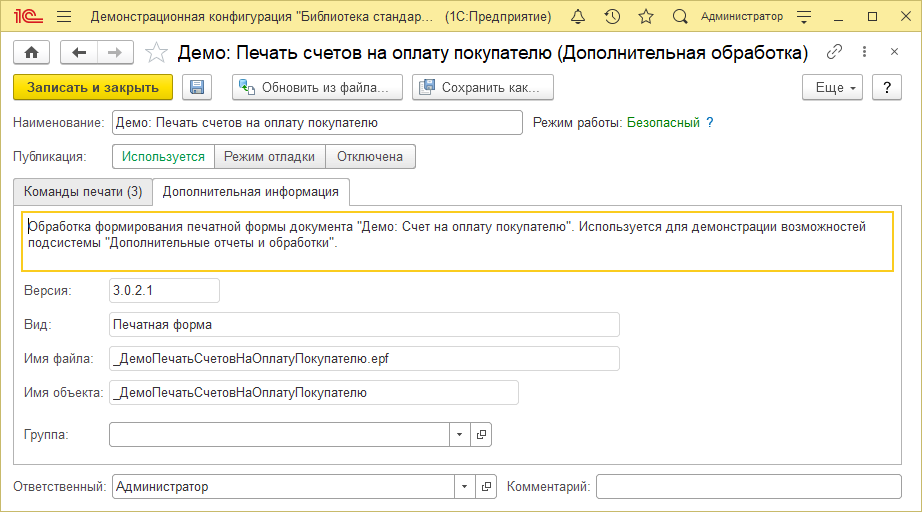
Task: Set publication to 'Режим отладки'
Action: pos(270,157)
